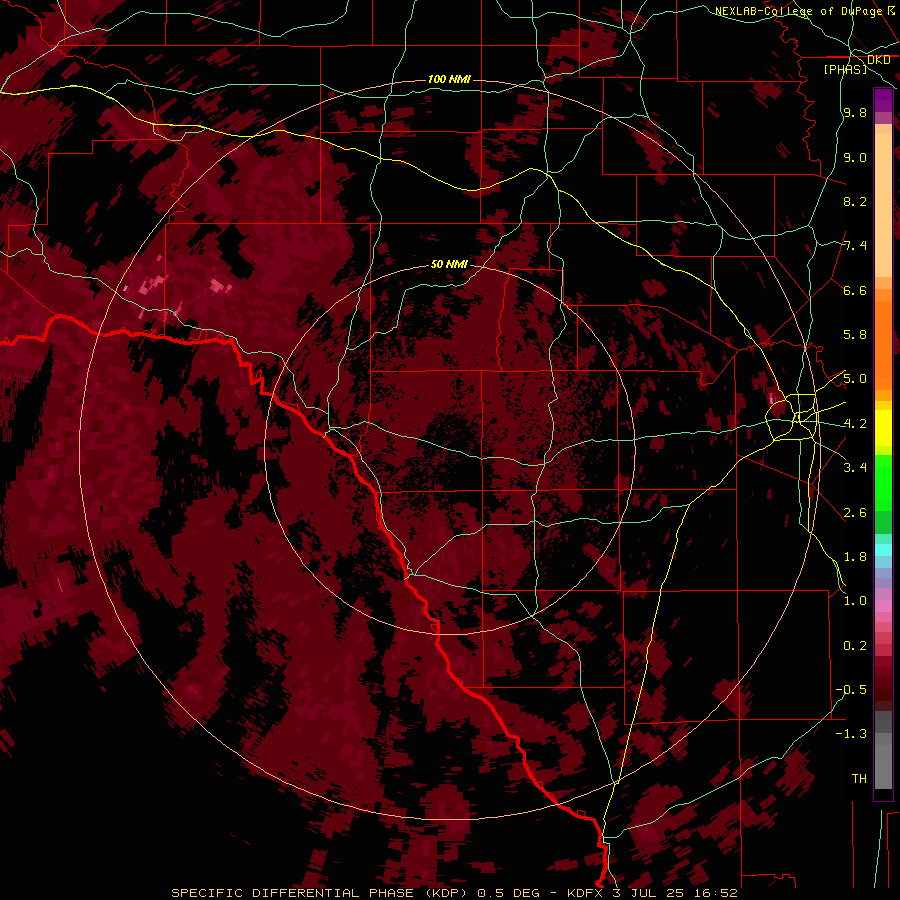This screenshot has width=900, height=900.
Task: Pick the yellow segment of the color bar
Action: pos(883,428)
